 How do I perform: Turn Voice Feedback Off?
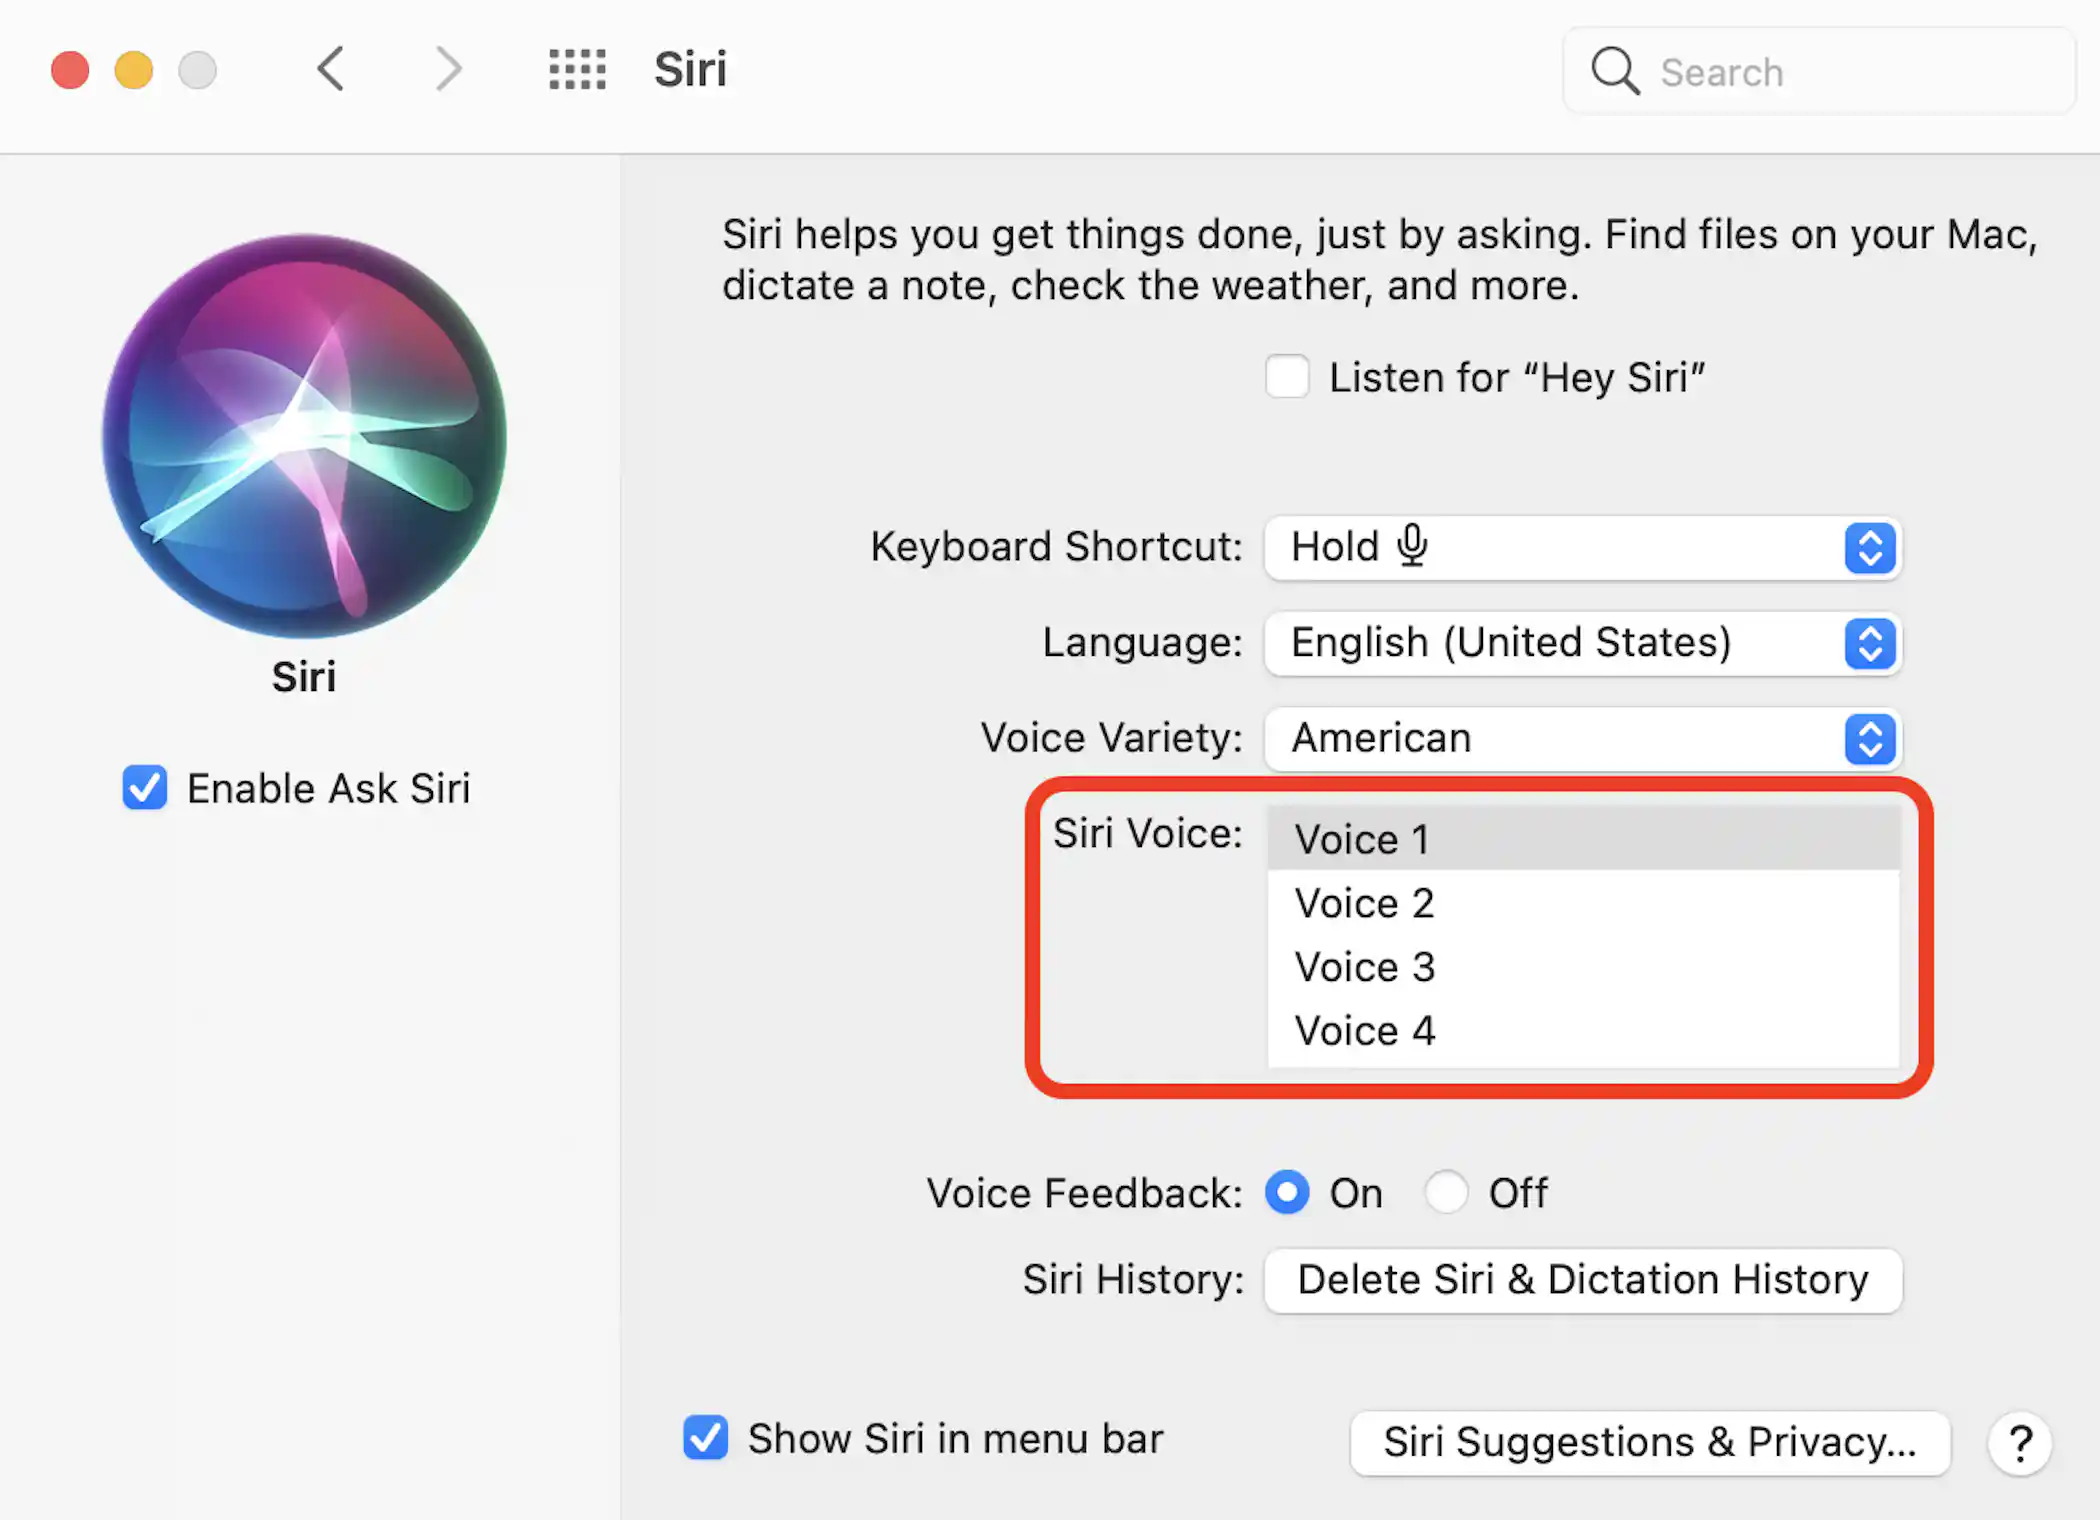[1446, 1192]
